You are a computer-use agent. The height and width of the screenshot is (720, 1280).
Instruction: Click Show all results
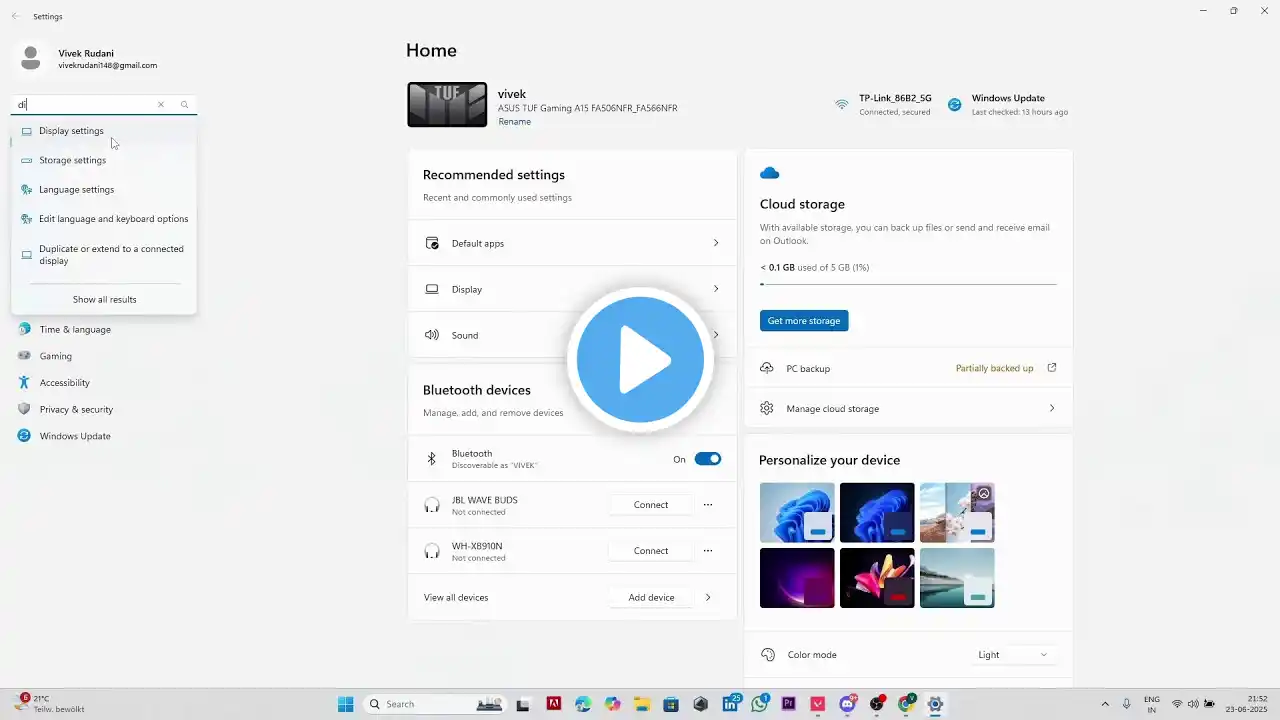(104, 299)
